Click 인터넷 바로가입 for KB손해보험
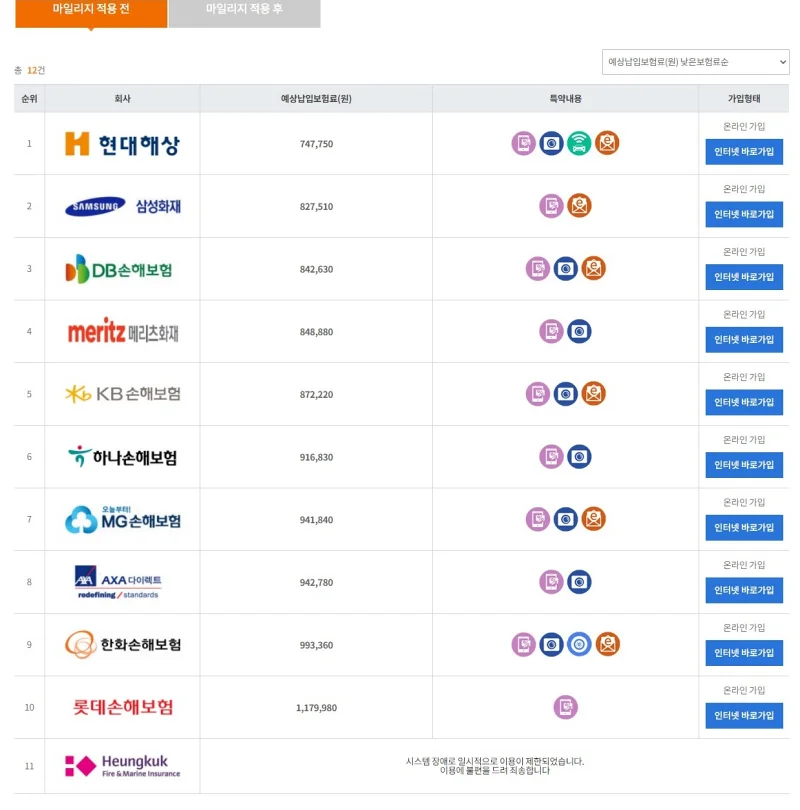The height and width of the screenshot is (810, 800). (x=744, y=402)
